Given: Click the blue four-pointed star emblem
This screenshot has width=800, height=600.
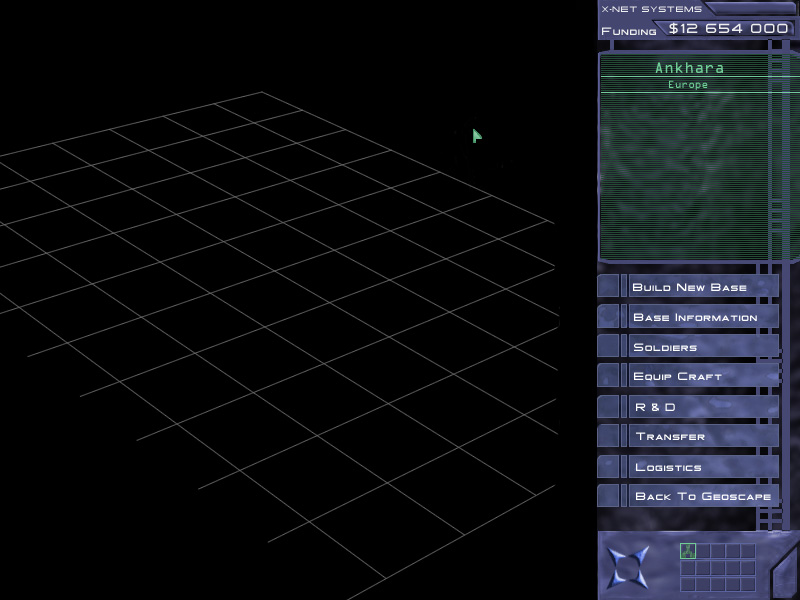Looking at the screenshot, I should (x=629, y=567).
